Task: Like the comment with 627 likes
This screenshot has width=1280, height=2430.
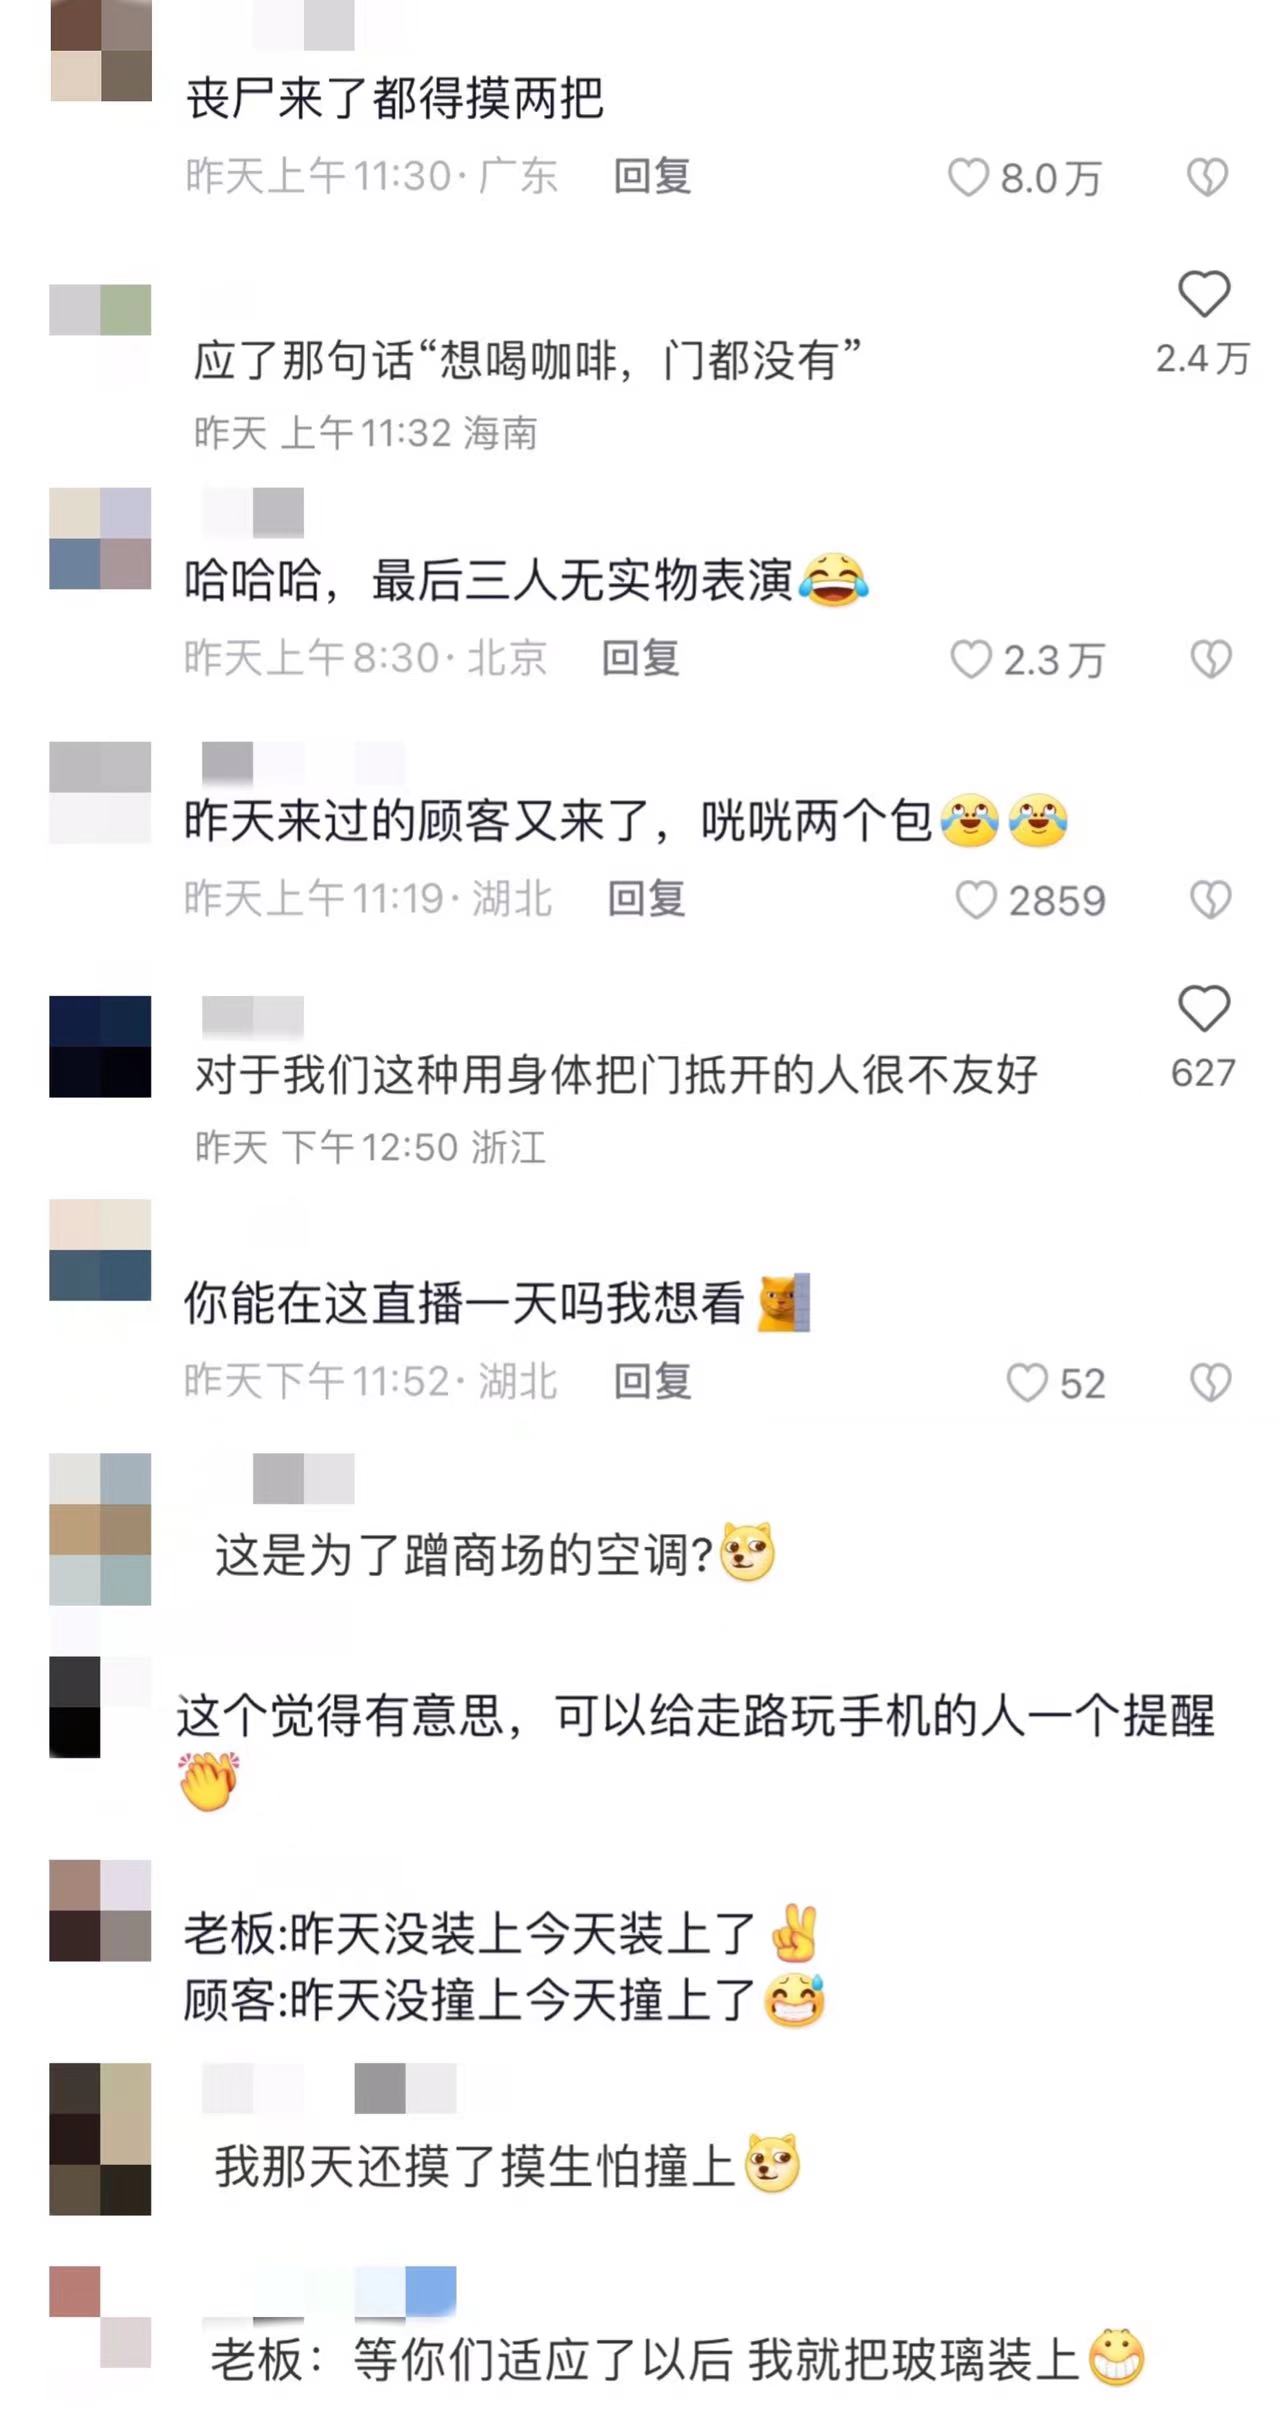Action: pyautogui.click(x=1204, y=1008)
